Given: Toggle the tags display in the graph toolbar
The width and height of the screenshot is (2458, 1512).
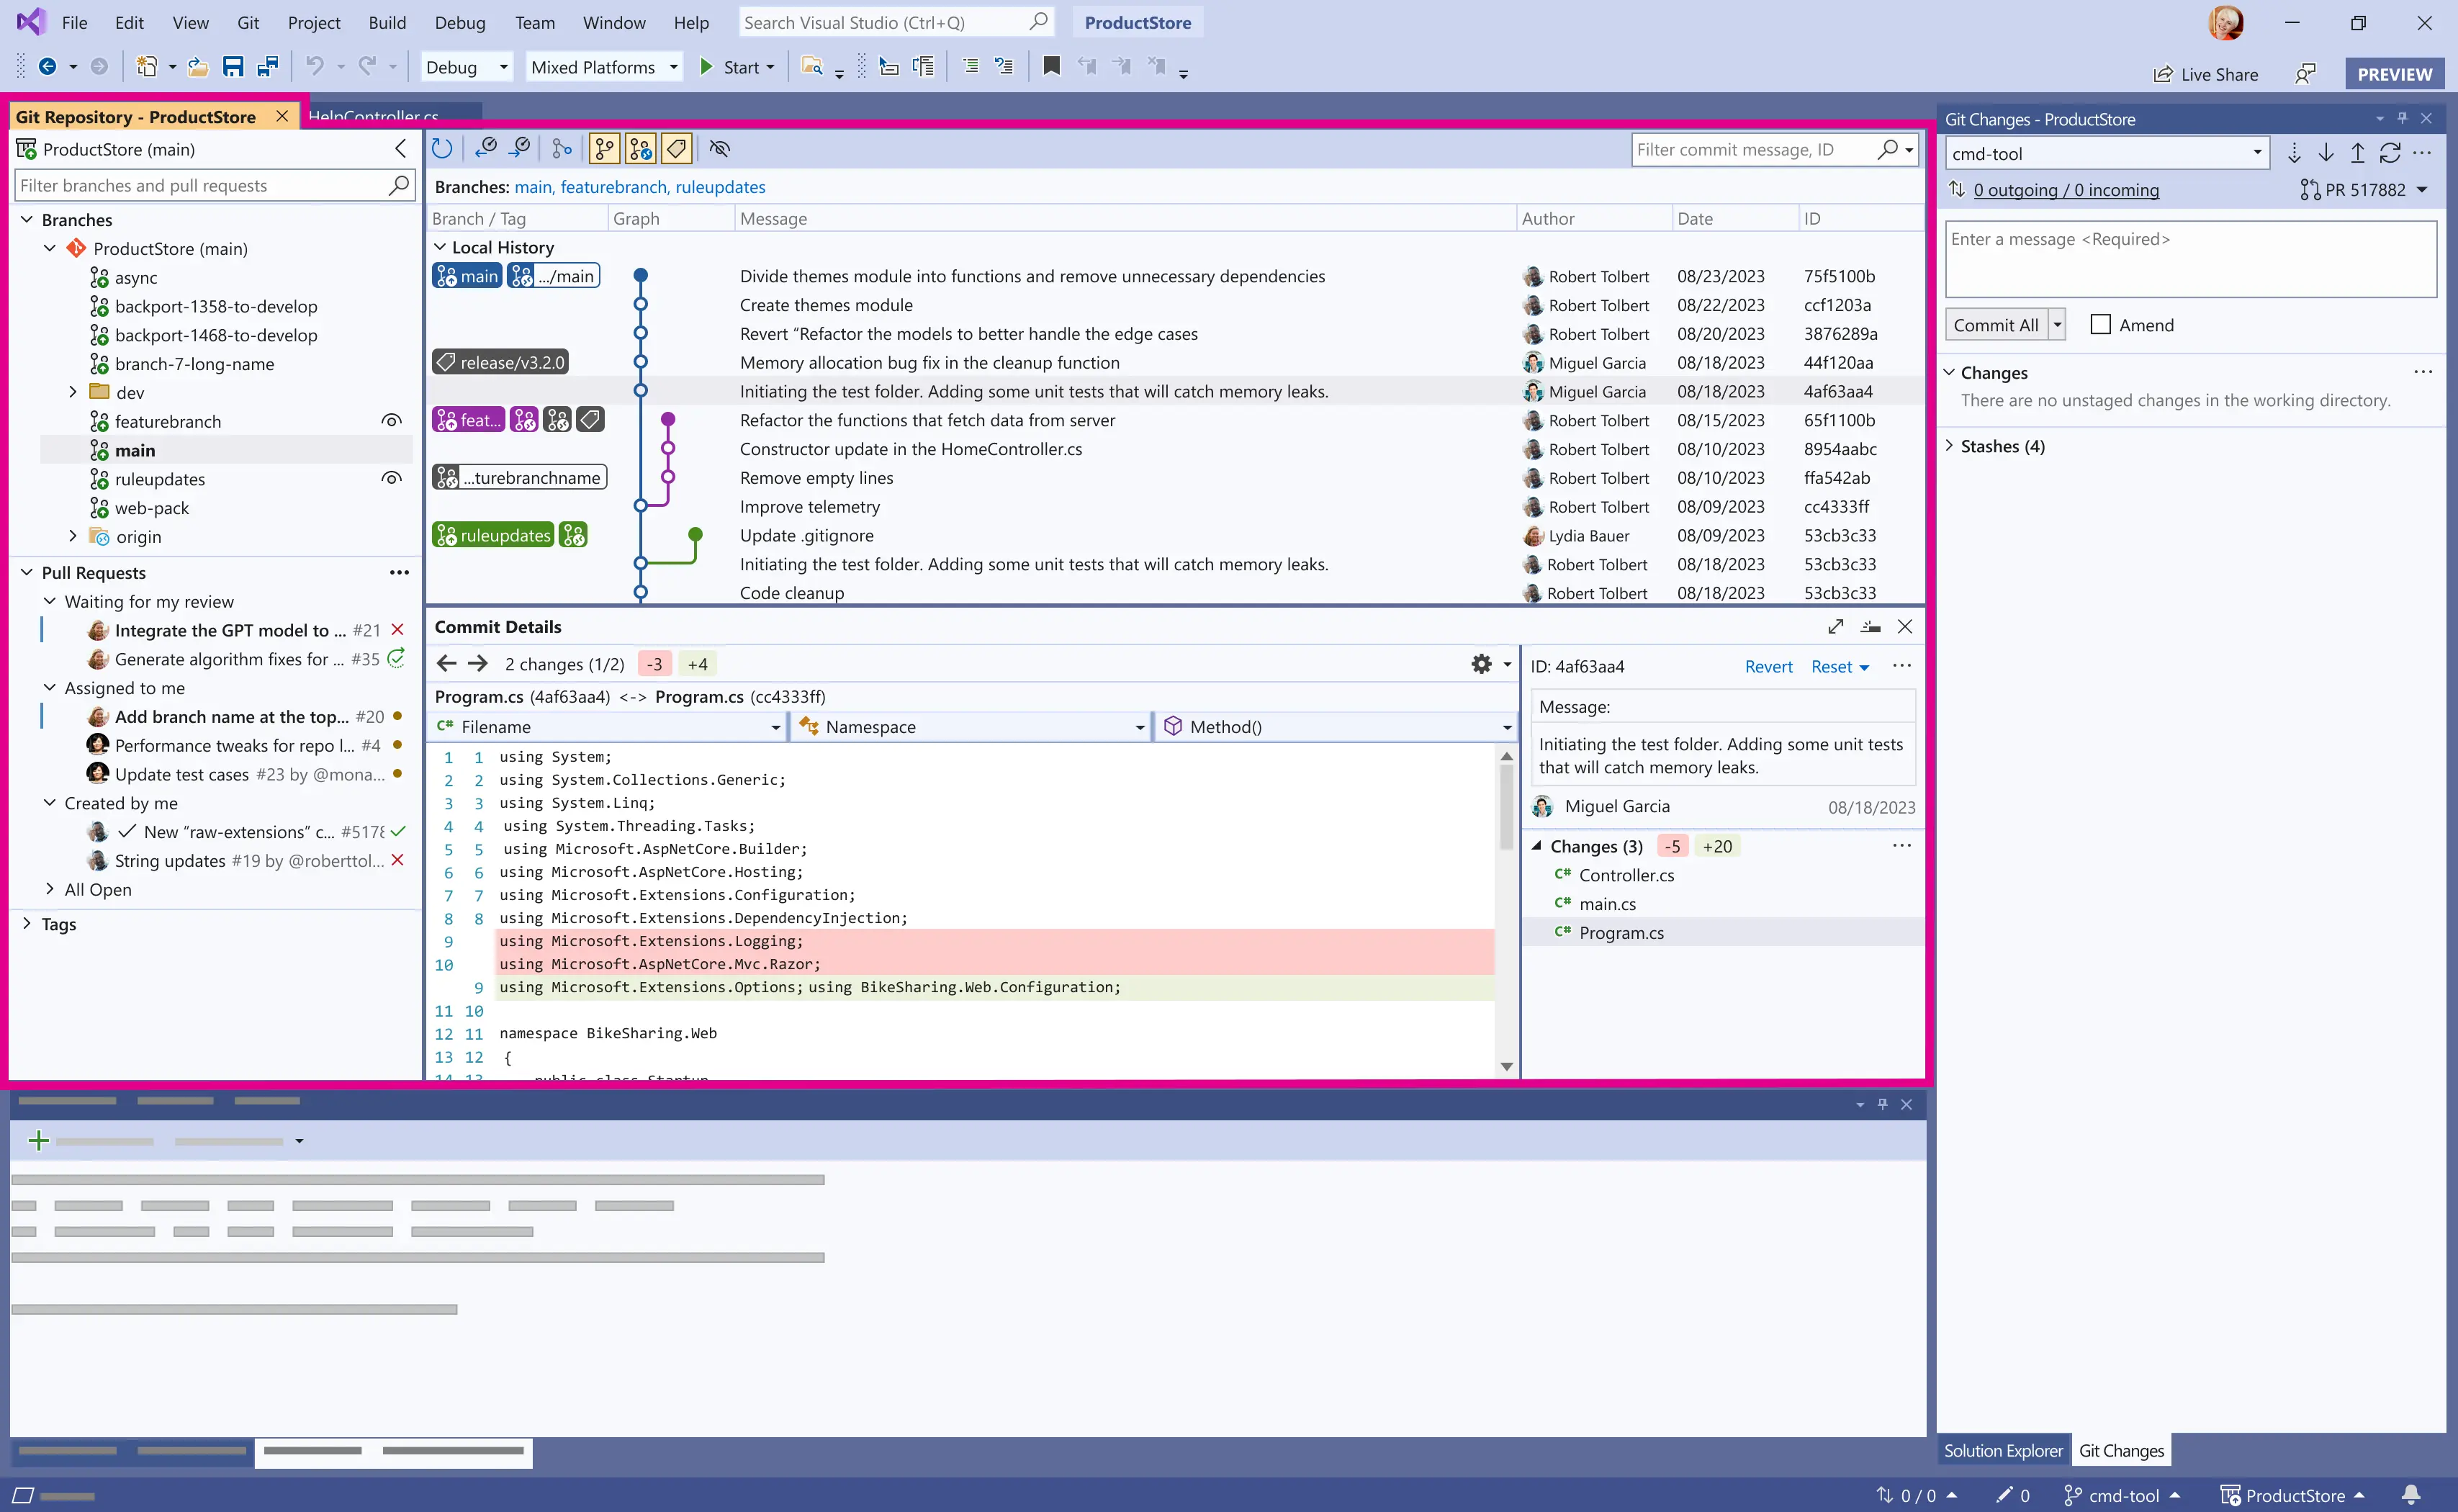Looking at the screenshot, I should pyautogui.click(x=677, y=148).
